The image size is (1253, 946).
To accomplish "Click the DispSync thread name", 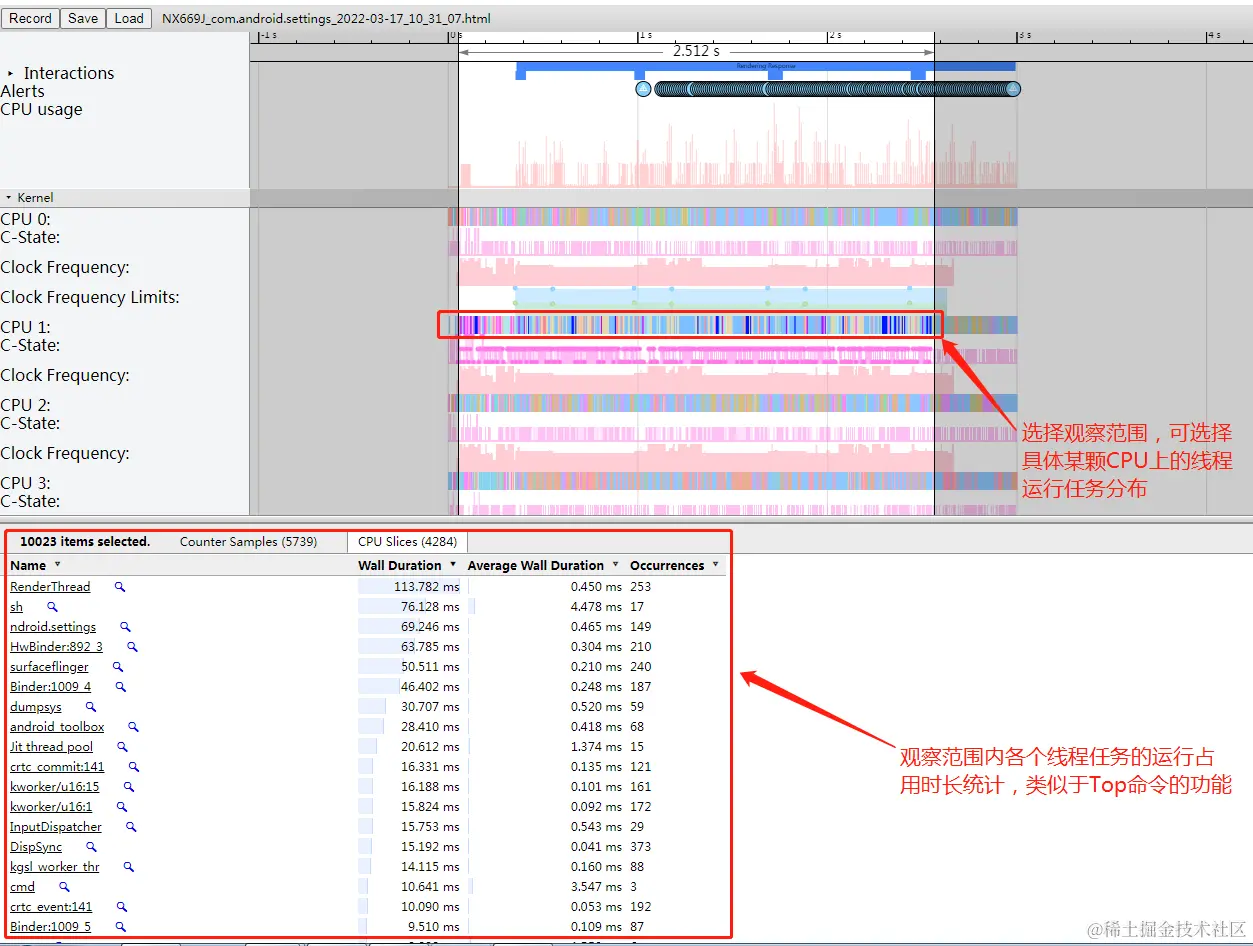I will click(36, 847).
